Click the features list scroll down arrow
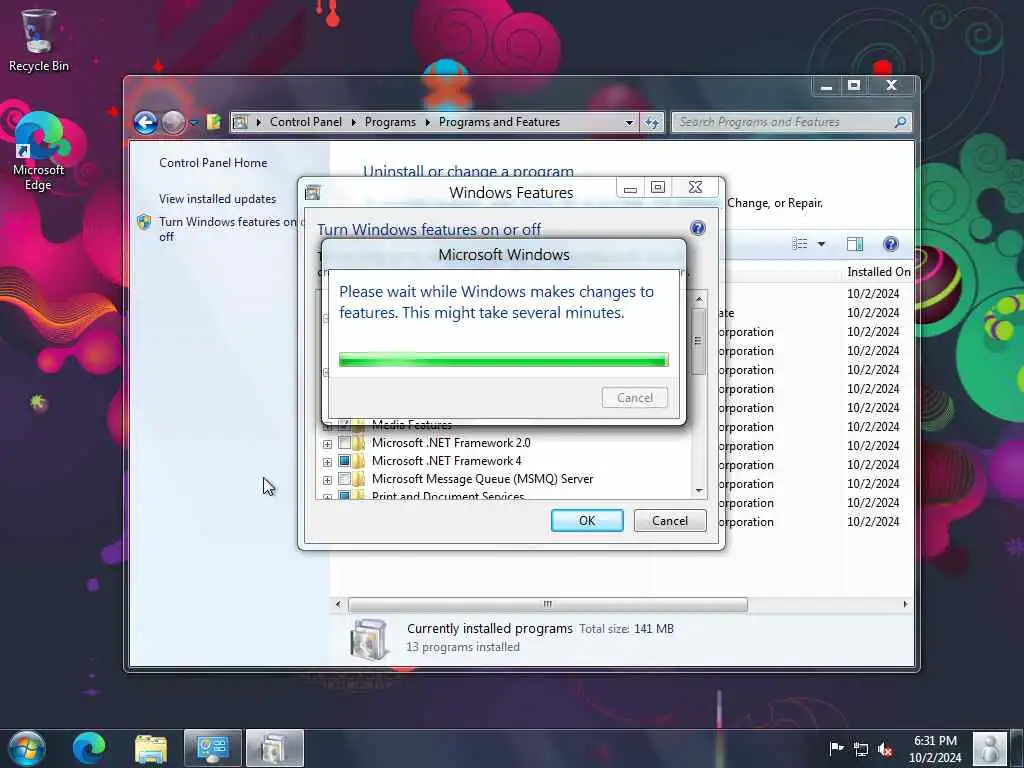The width and height of the screenshot is (1024, 768). (x=699, y=490)
